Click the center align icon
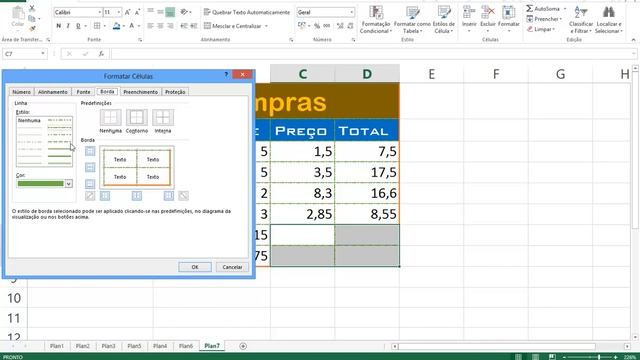 pyautogui.click(x=160, y=26)
